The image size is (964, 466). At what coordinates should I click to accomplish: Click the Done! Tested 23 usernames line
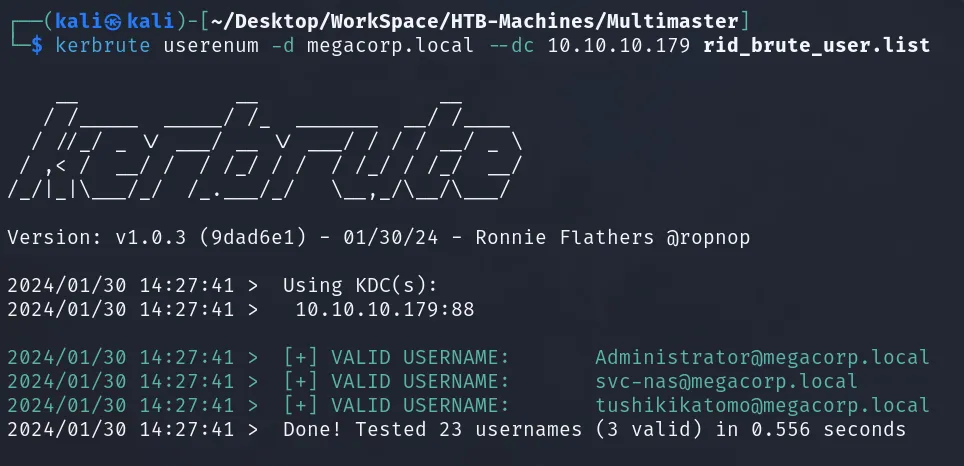coord(456,429)
